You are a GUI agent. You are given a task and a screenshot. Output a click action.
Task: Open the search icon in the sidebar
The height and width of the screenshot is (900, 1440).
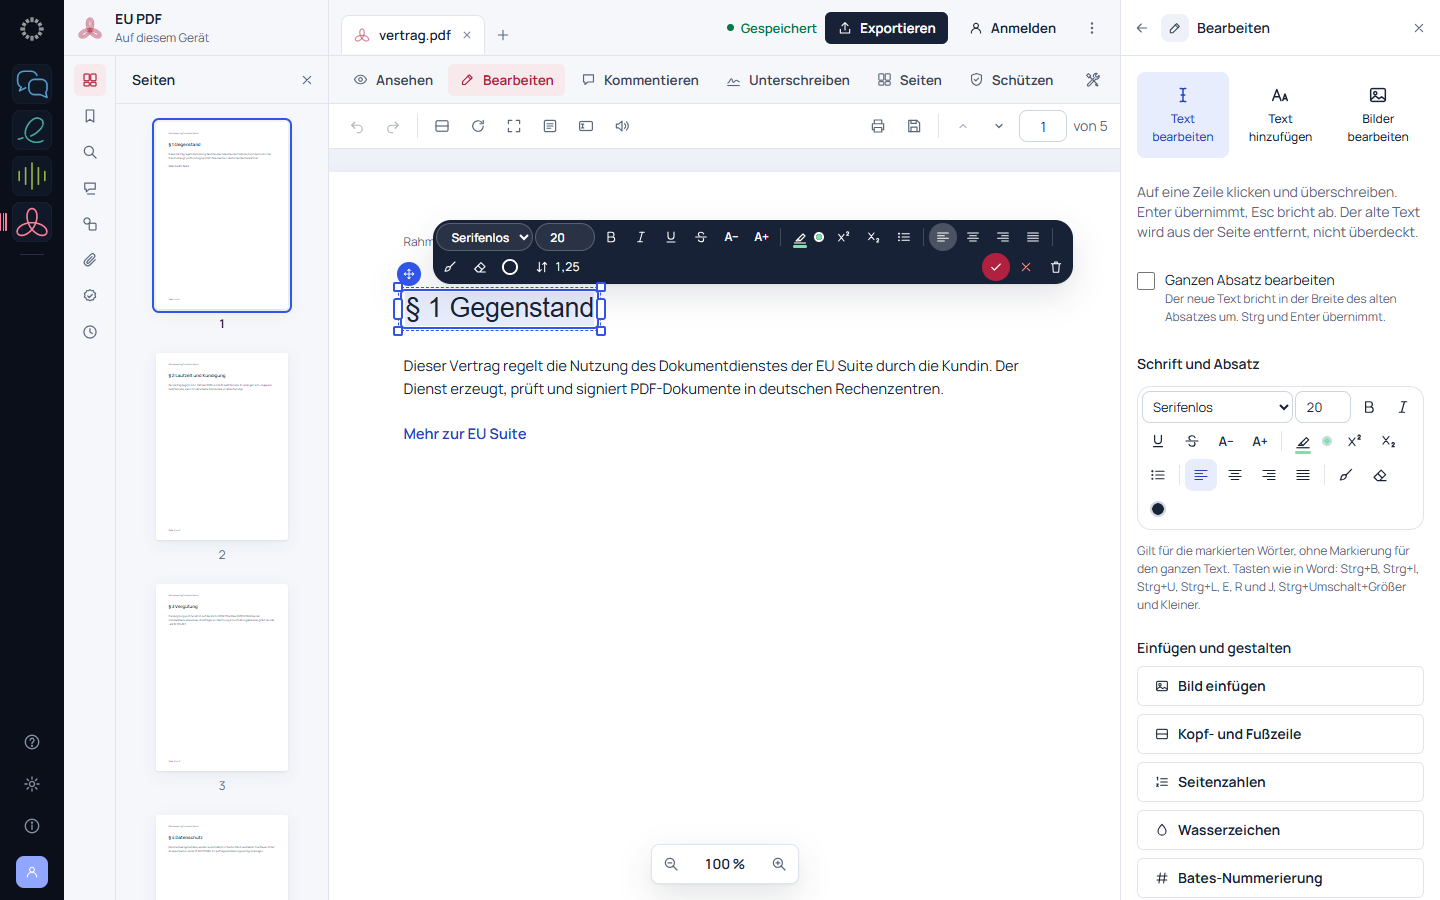pyautogui.click(x=90, y=152)
